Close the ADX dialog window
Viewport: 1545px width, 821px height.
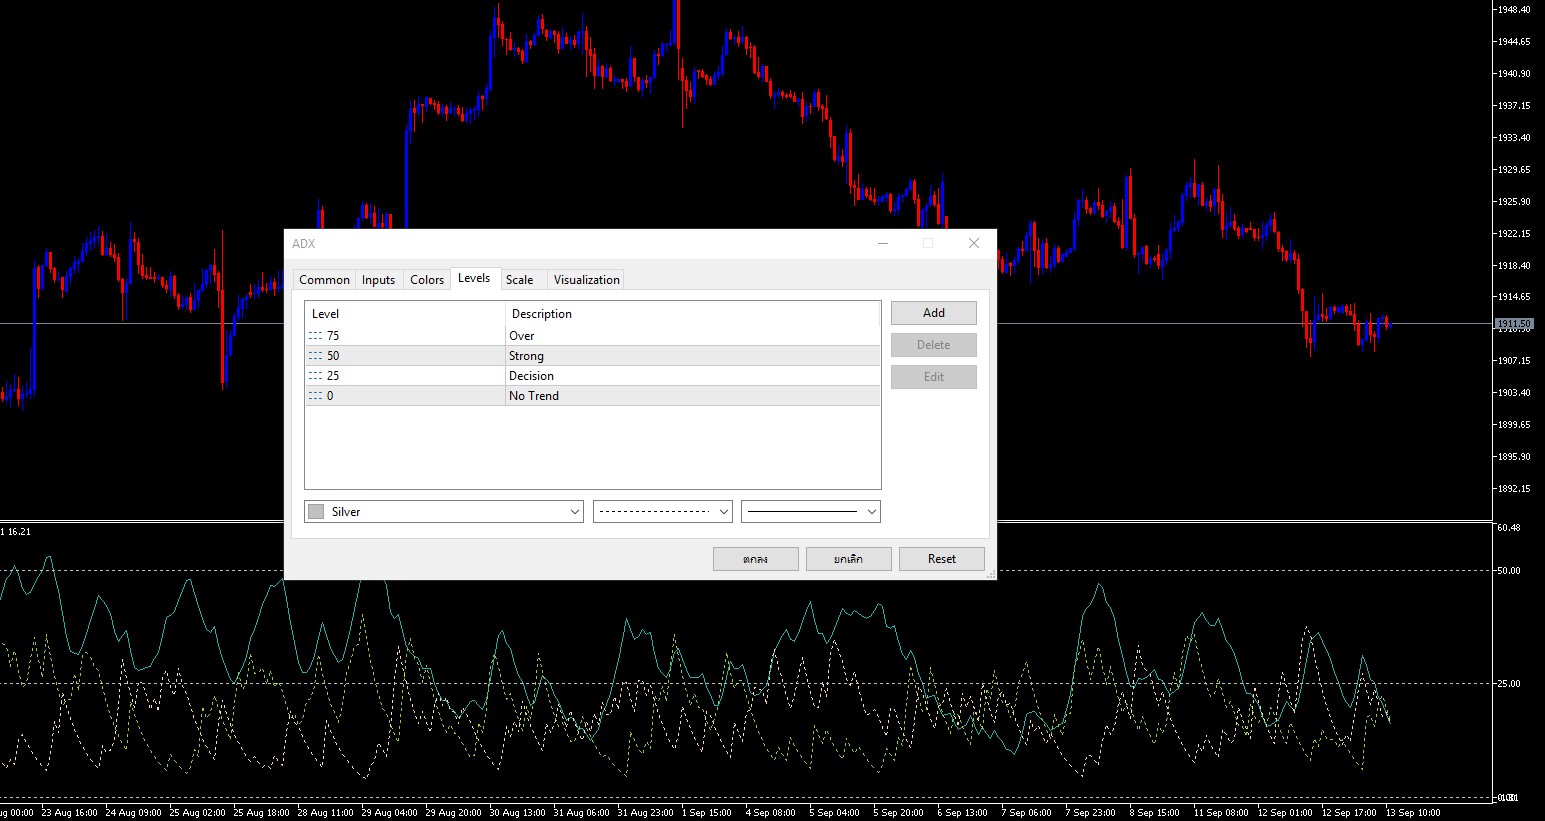click(x=974, y=243)
